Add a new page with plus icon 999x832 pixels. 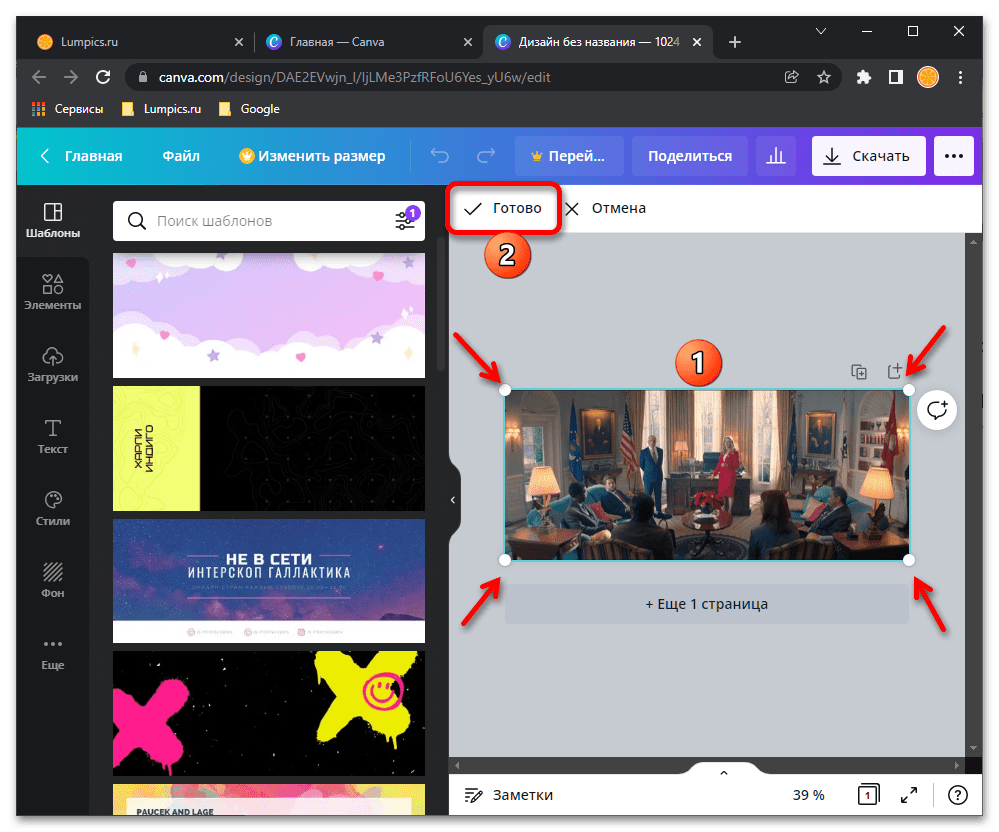tap(895, 371)
